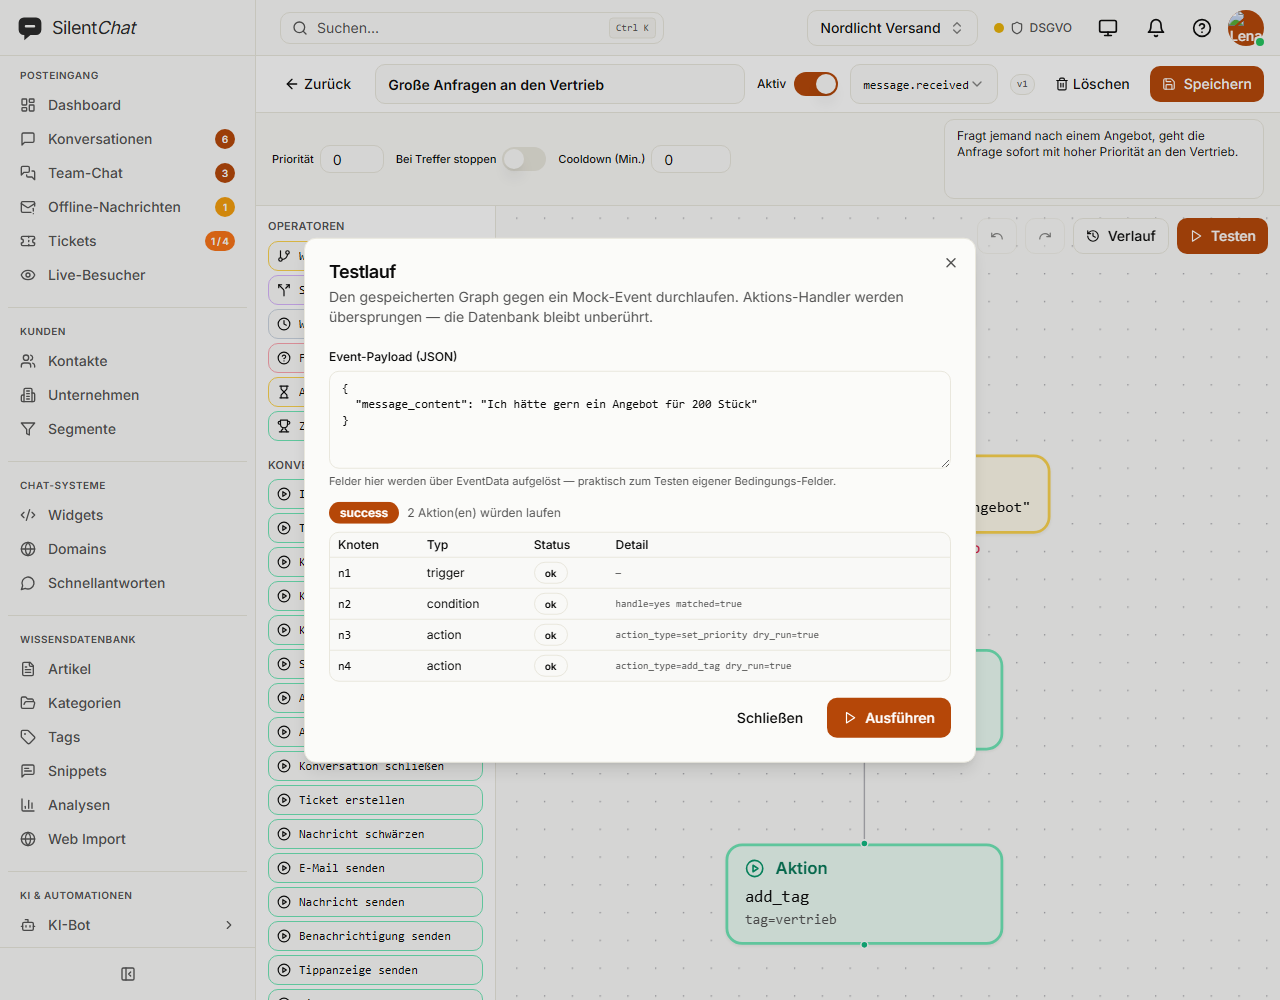Select the 'E-Mail senden' operator
Viewport: 1280px width, 1000px height.
click(375, 868)
